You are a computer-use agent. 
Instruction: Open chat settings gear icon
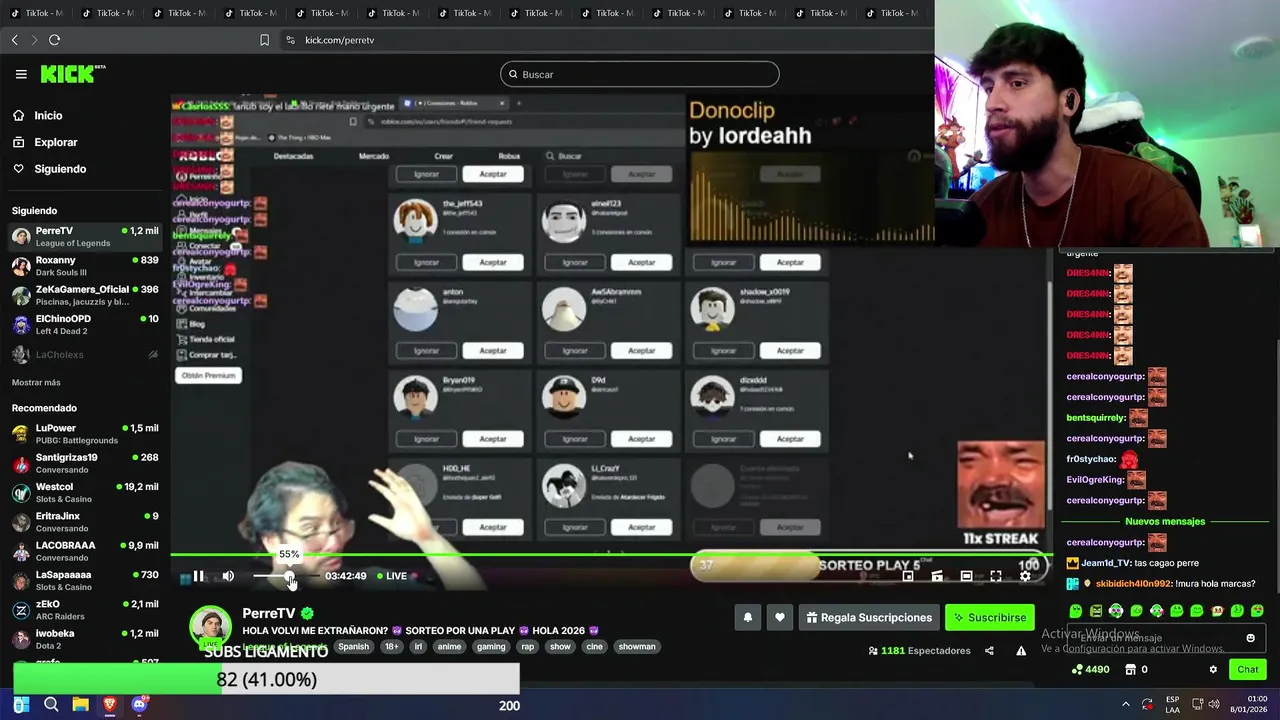coord(1213,670)
